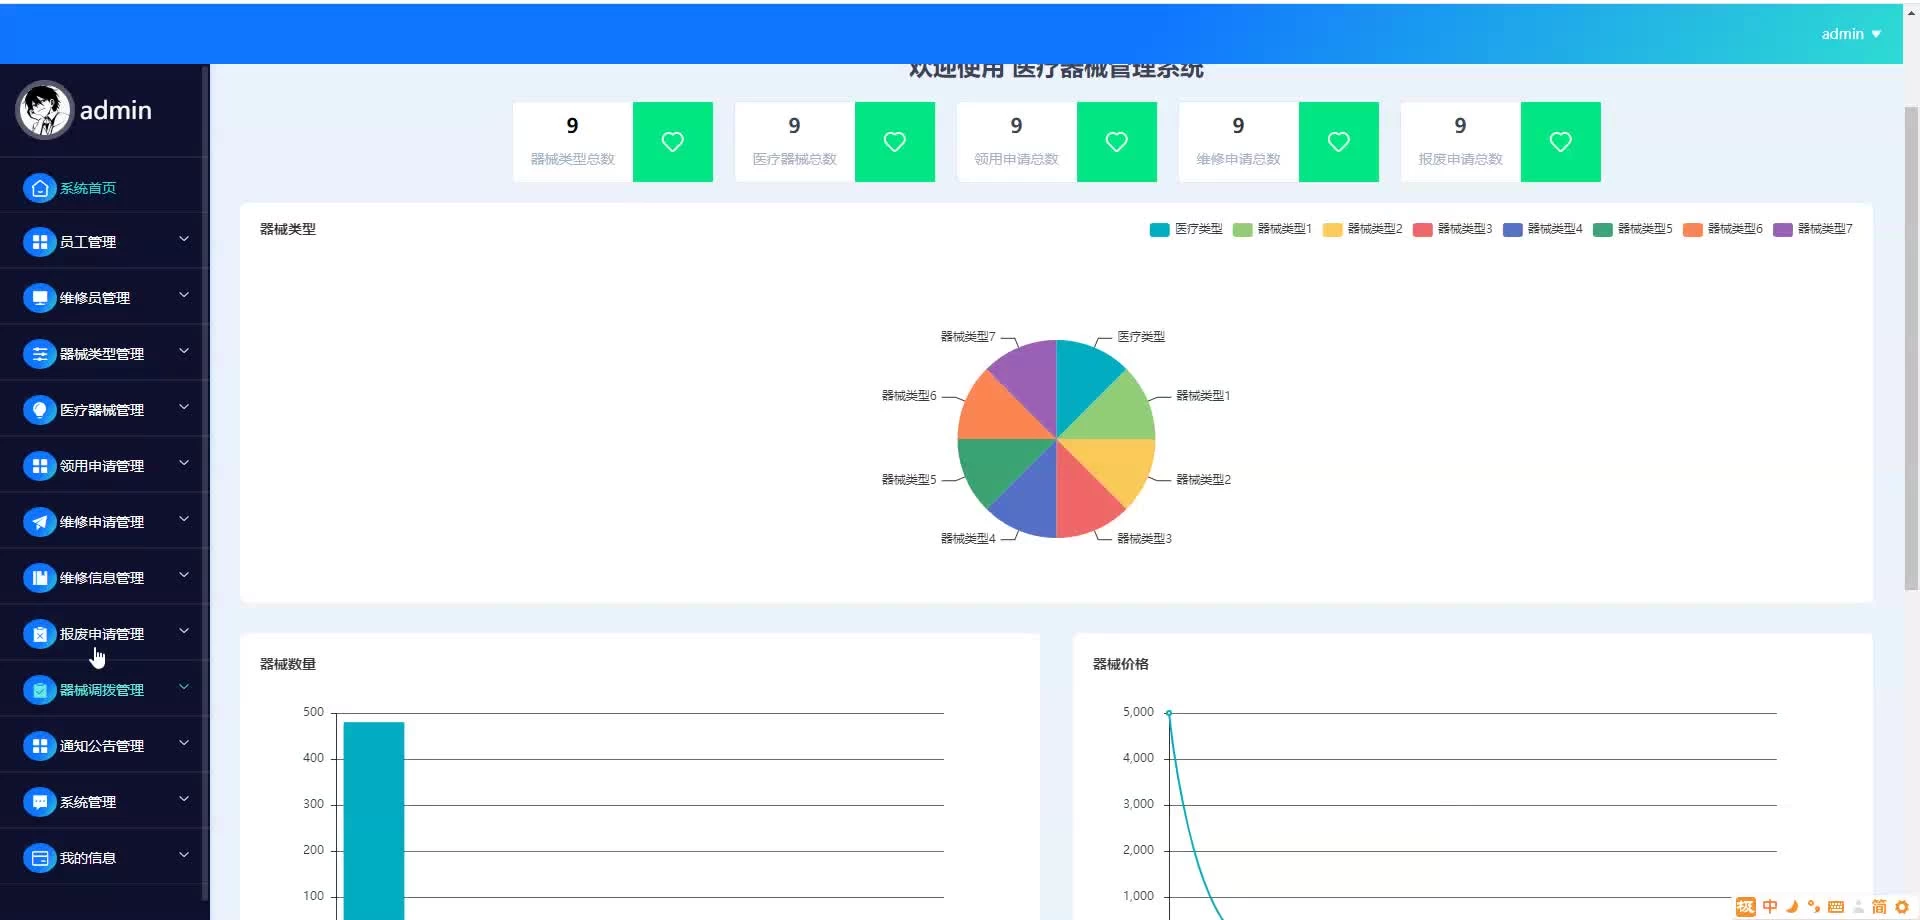
Task: Toggle 医疗类型 series in pie legend
Action: [x=1186, y=229]
